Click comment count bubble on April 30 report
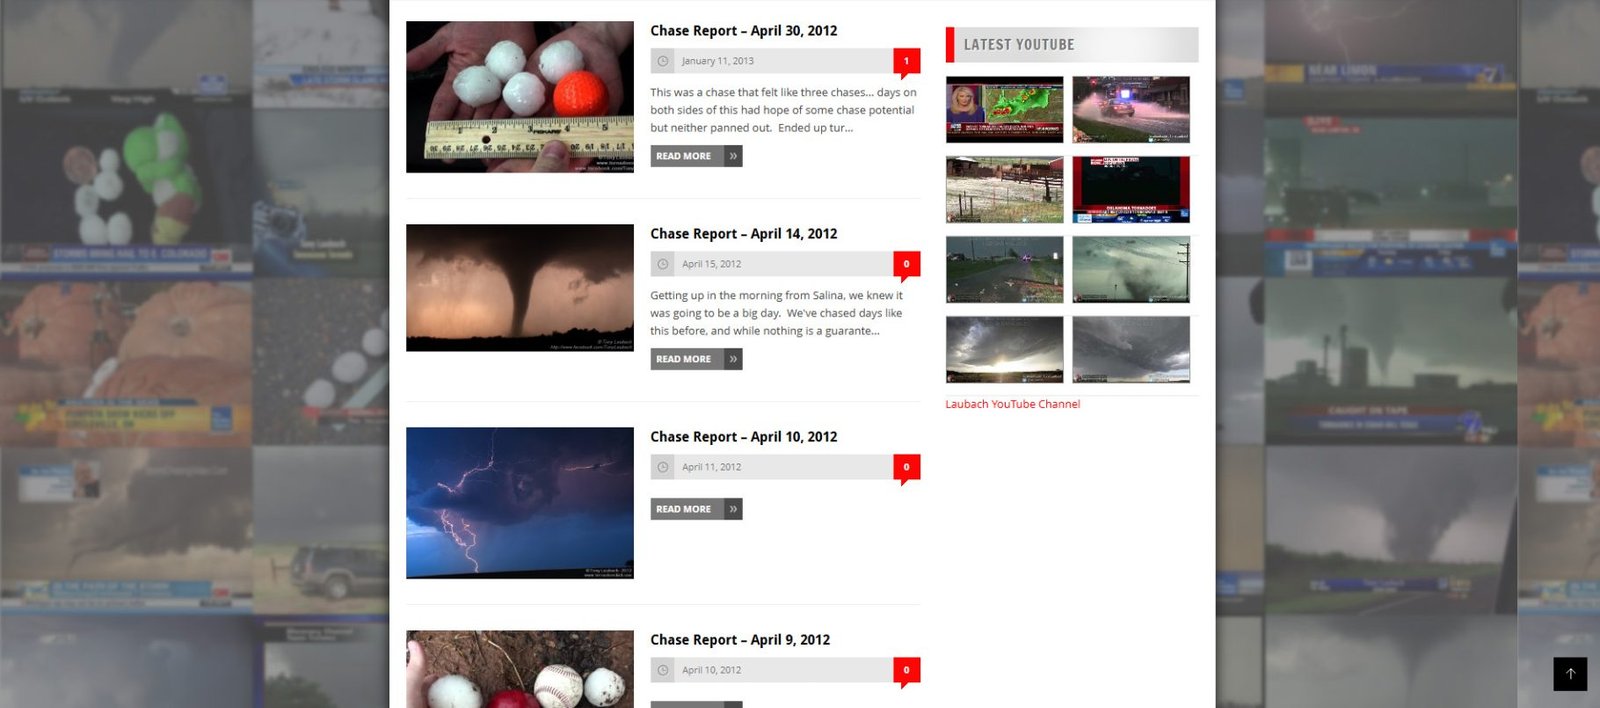The height and width of the screenshot is (708, 1600). pyautogui.click(x=906, y=62)
